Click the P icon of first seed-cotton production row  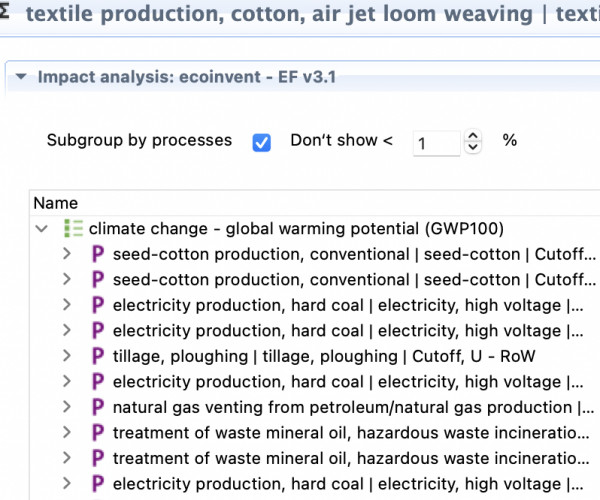tap(98, 254)
